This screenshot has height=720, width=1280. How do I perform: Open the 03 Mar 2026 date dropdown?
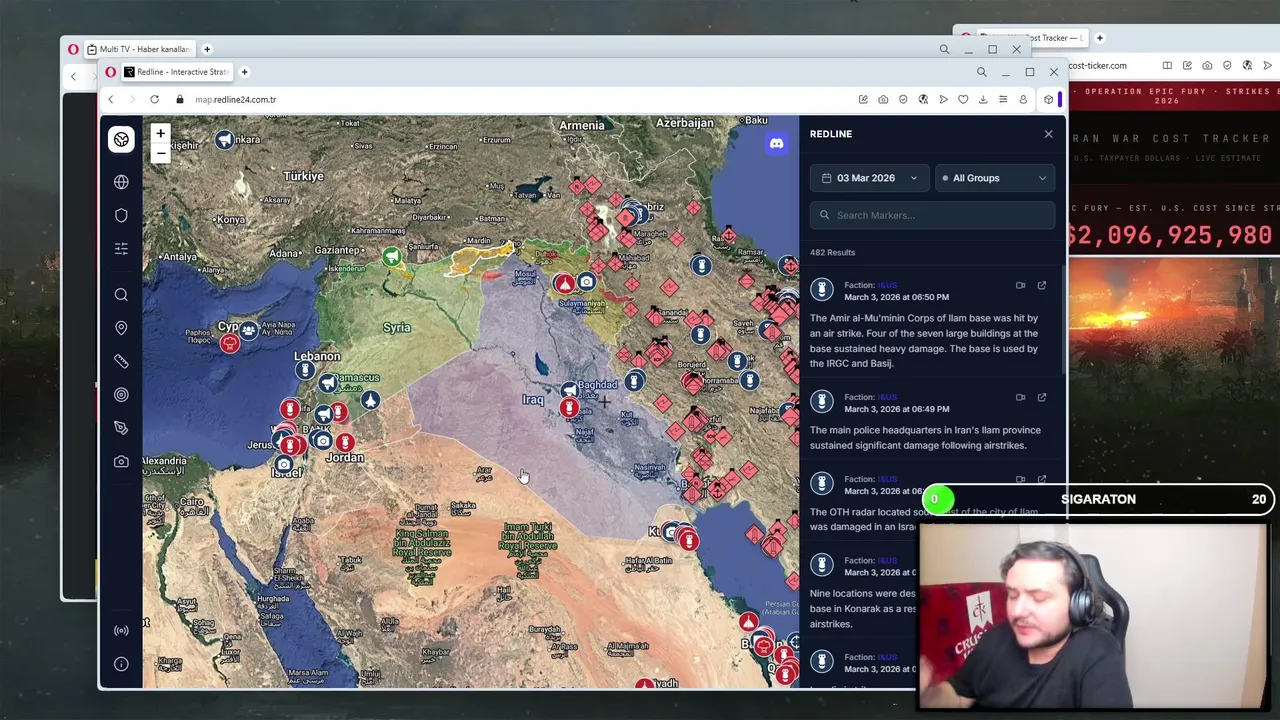869,178
